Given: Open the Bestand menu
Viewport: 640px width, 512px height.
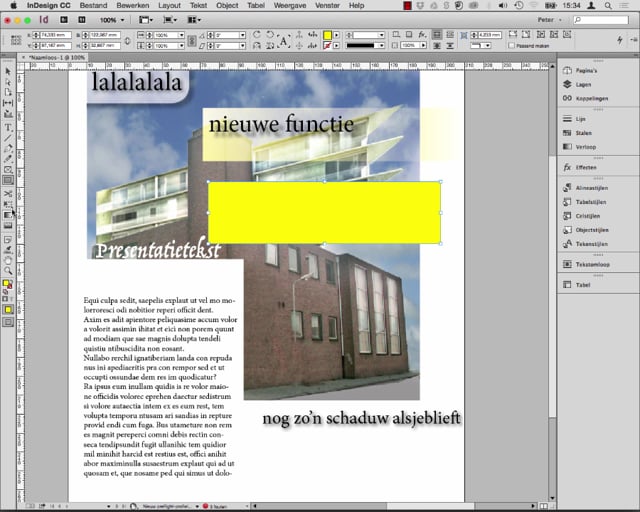Looking at the screenshot, I should (x=93, y=5).
